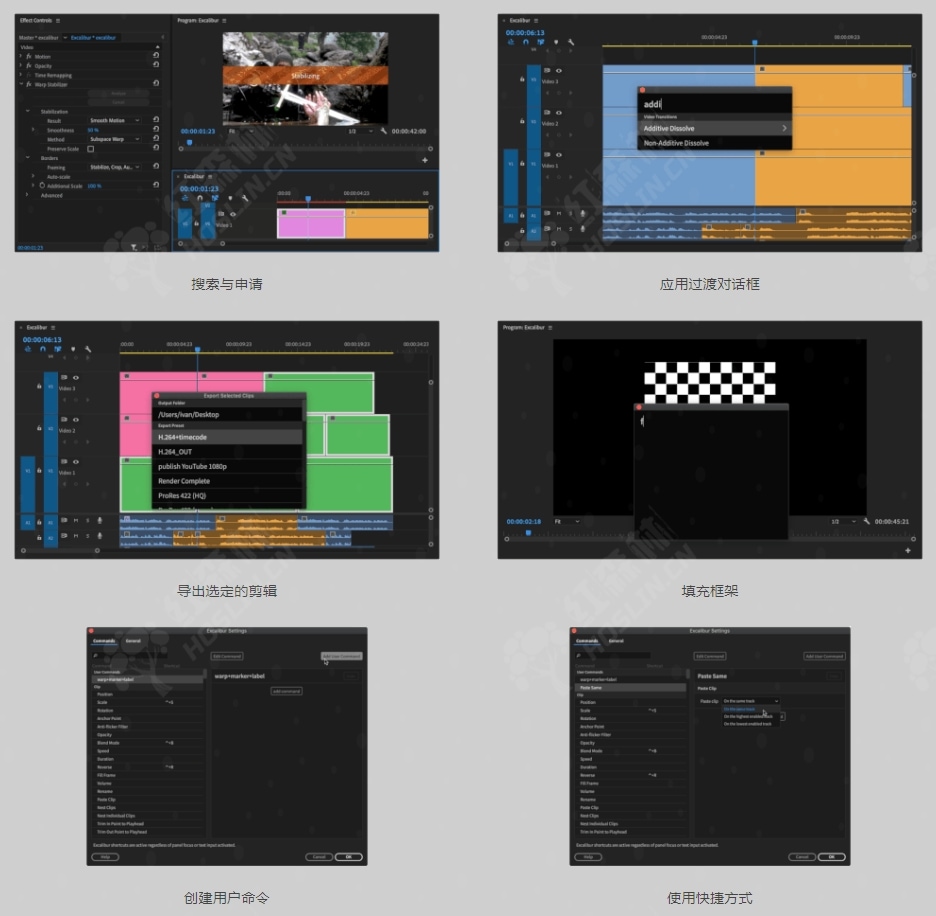The height and width of the screenshot is (916, 936).
Task: Close the Export Selected Clips dialog
Action: (157, 395)
